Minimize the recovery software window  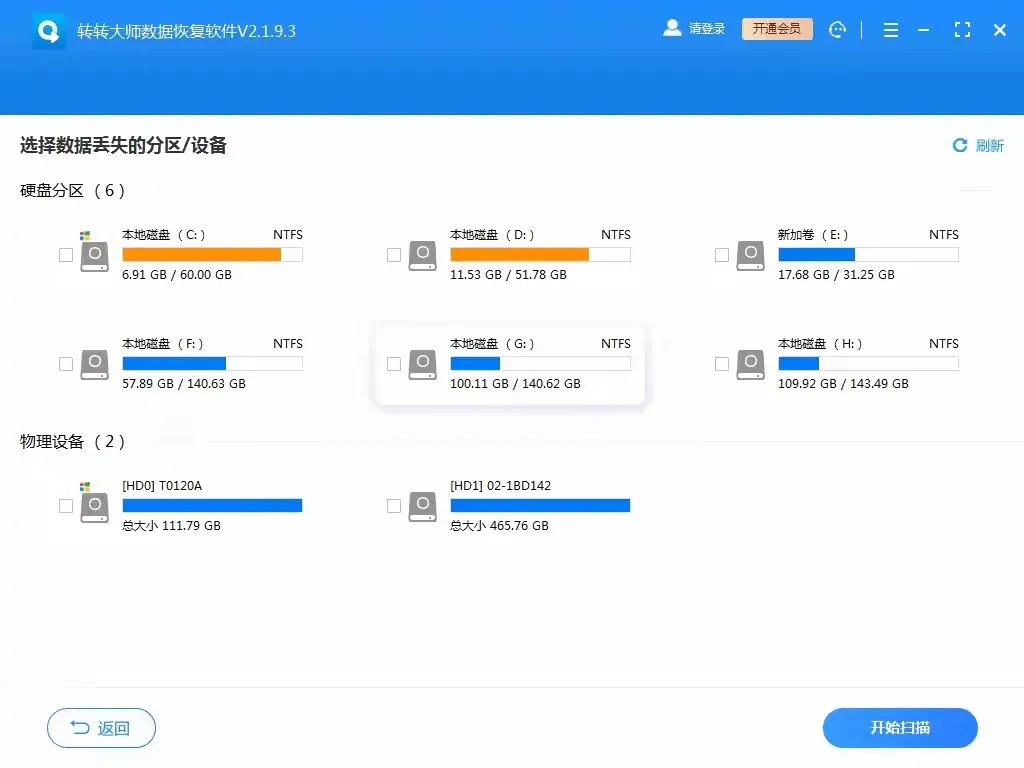tap(923, 30)
